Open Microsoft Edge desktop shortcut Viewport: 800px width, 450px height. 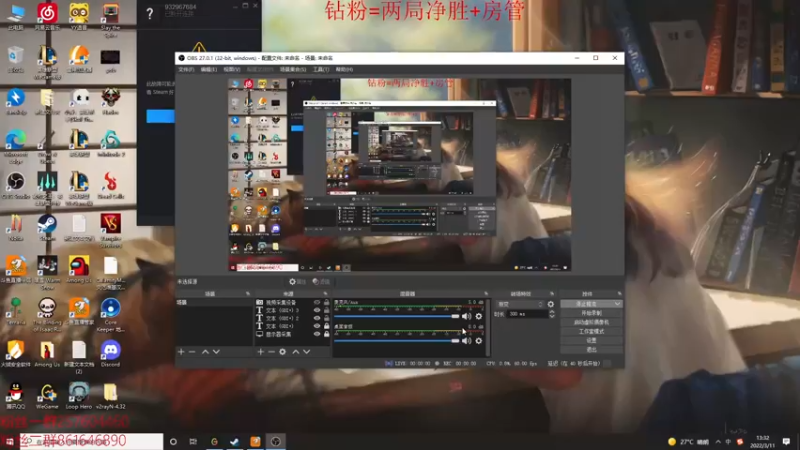coord(16,146)
